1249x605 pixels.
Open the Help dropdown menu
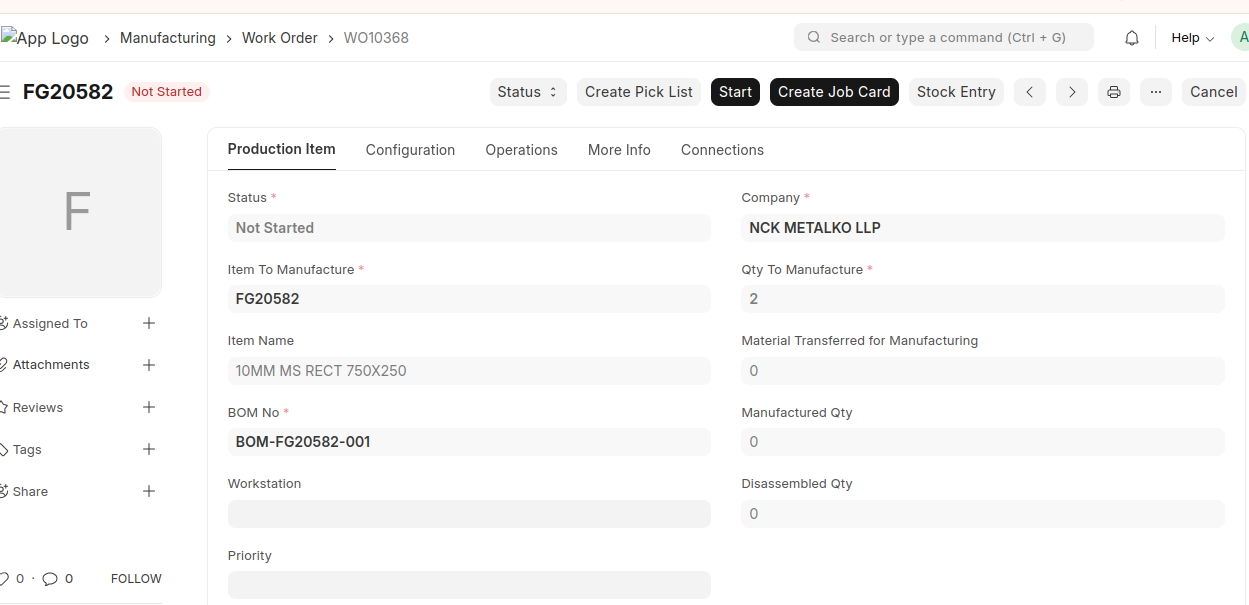1192,38
